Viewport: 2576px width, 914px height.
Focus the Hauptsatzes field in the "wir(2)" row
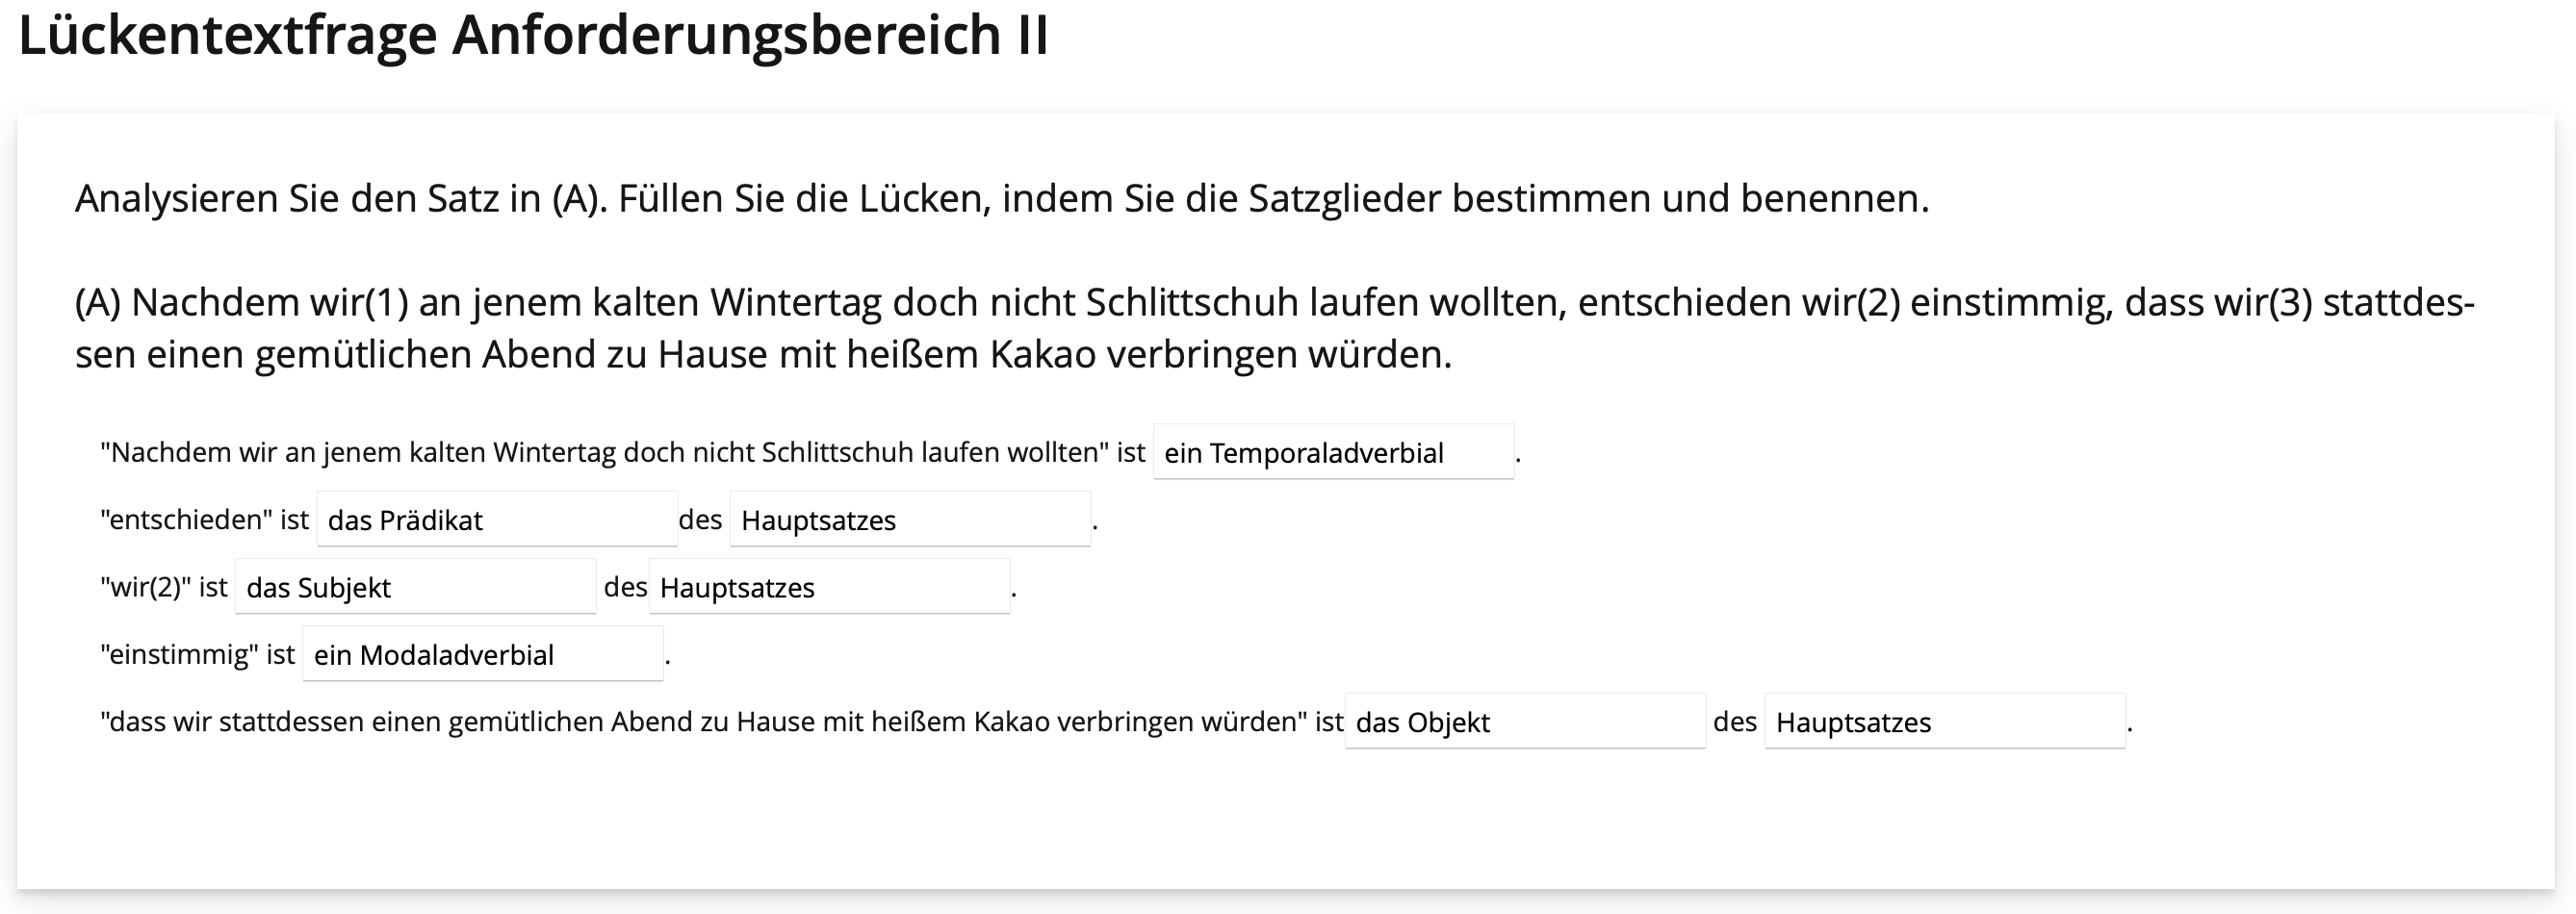coord(829,587)
